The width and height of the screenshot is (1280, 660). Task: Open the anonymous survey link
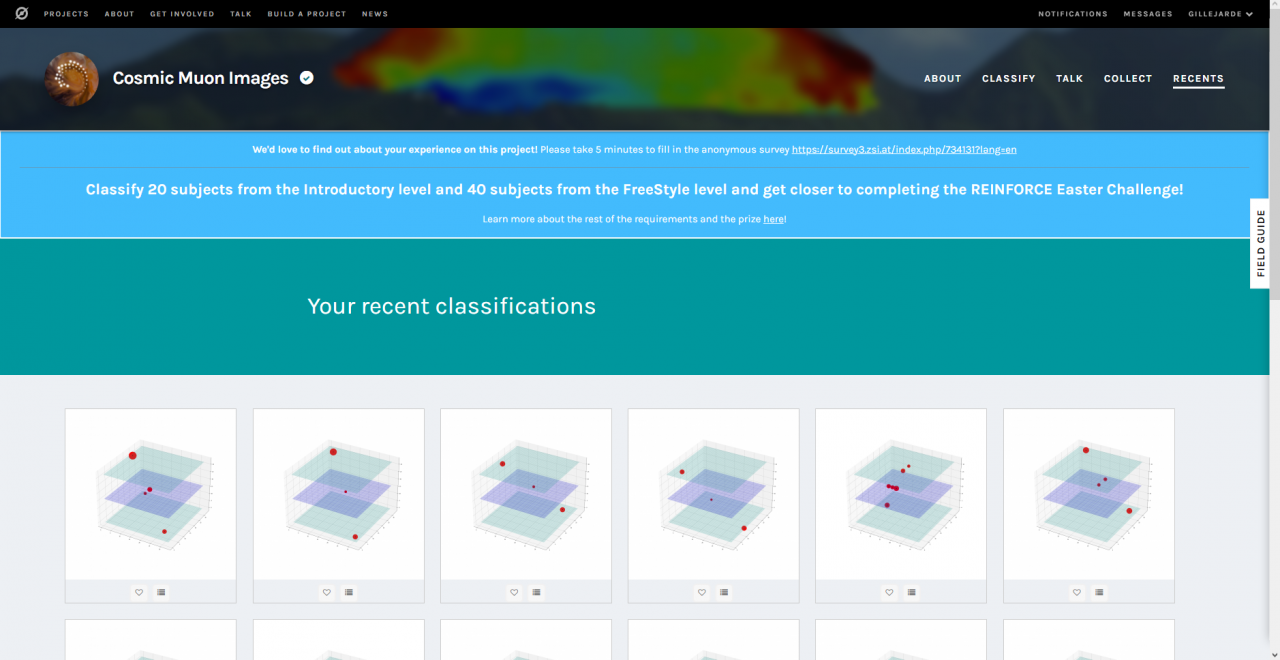904,149
